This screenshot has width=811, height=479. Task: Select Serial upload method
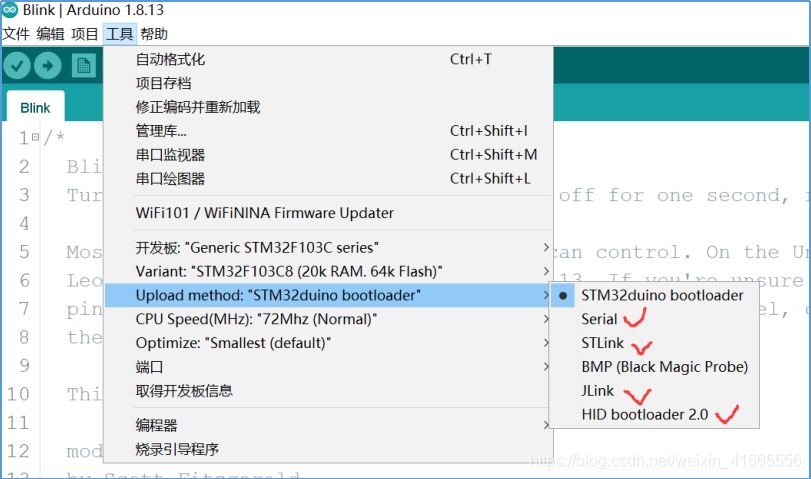click(654, 319)
